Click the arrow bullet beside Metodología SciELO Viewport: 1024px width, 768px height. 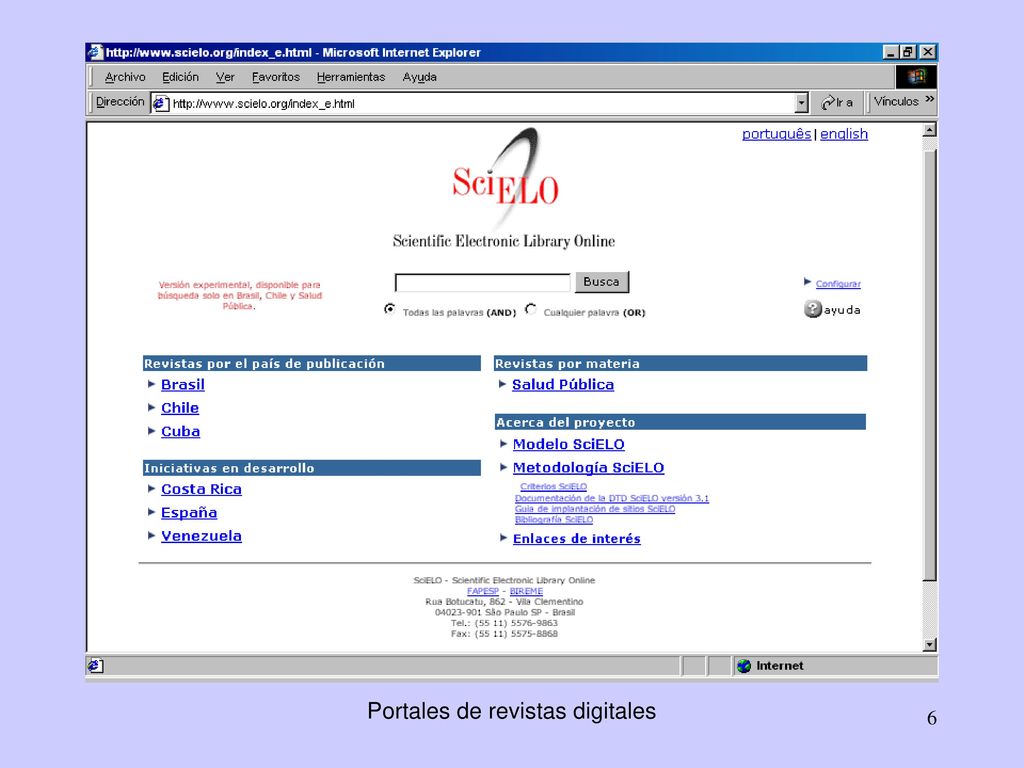(x=504, y=467)
